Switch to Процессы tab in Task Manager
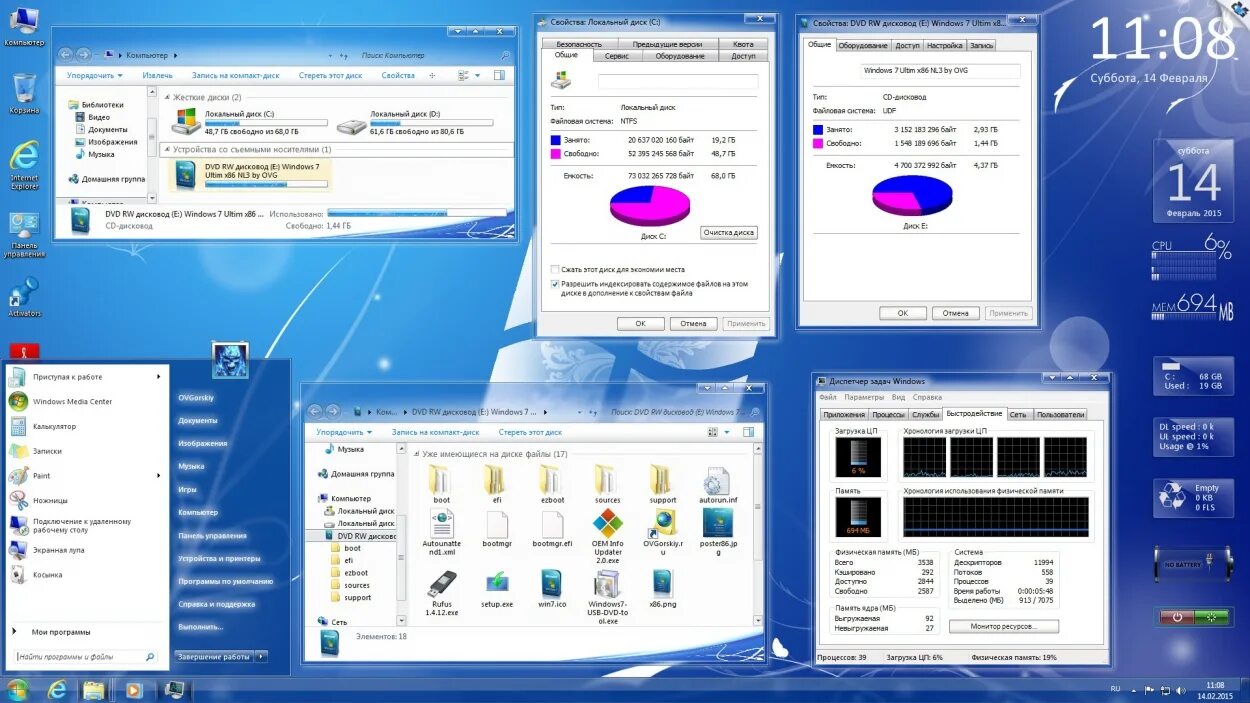Screen dimensions: 1250x703 click(x=889, y=414)
